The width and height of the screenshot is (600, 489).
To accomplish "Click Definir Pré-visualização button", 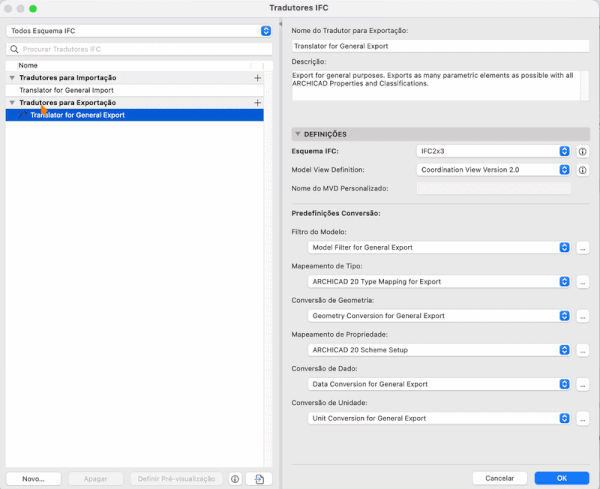I will [x=176, y=479].
